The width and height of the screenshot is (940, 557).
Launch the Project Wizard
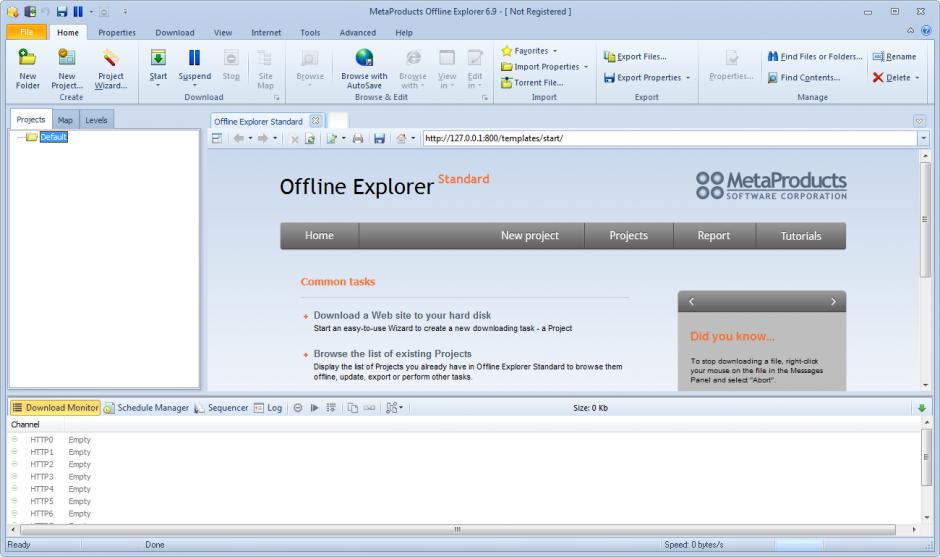click(x=110, y=67)
